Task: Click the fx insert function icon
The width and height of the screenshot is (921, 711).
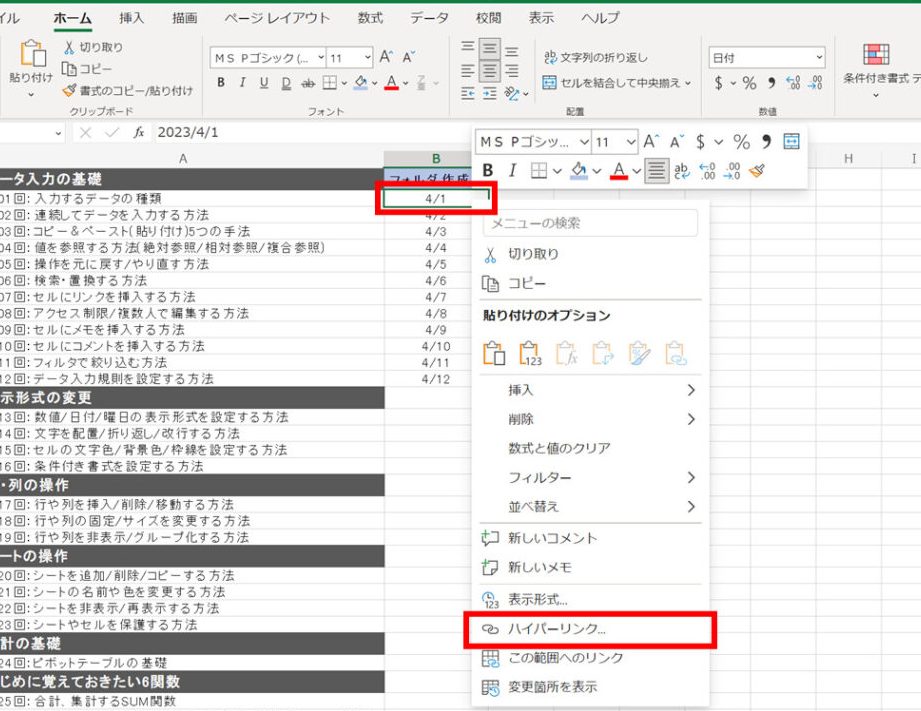Action: click(x=139, y=133)
